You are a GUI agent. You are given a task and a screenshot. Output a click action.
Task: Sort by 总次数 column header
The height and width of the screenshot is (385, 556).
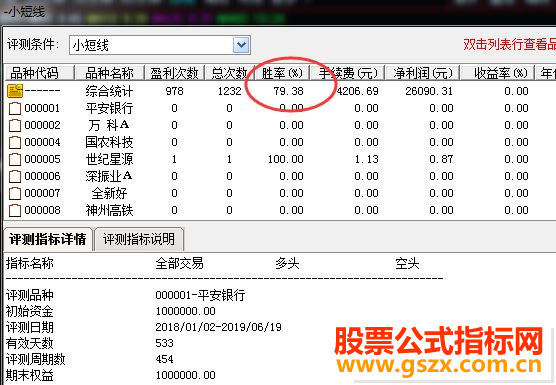click(229, 73)
